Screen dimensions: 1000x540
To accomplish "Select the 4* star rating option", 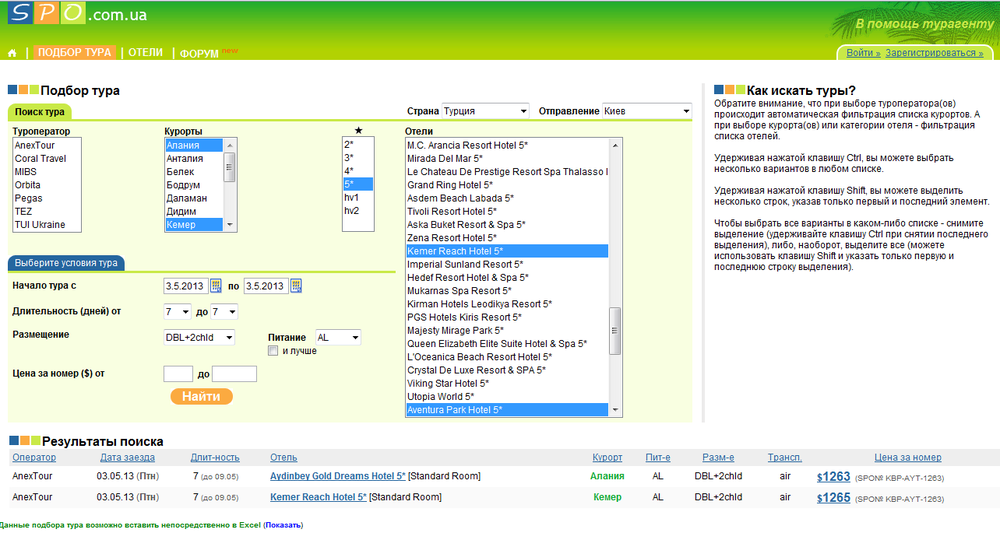I will (x=350, y=171).
